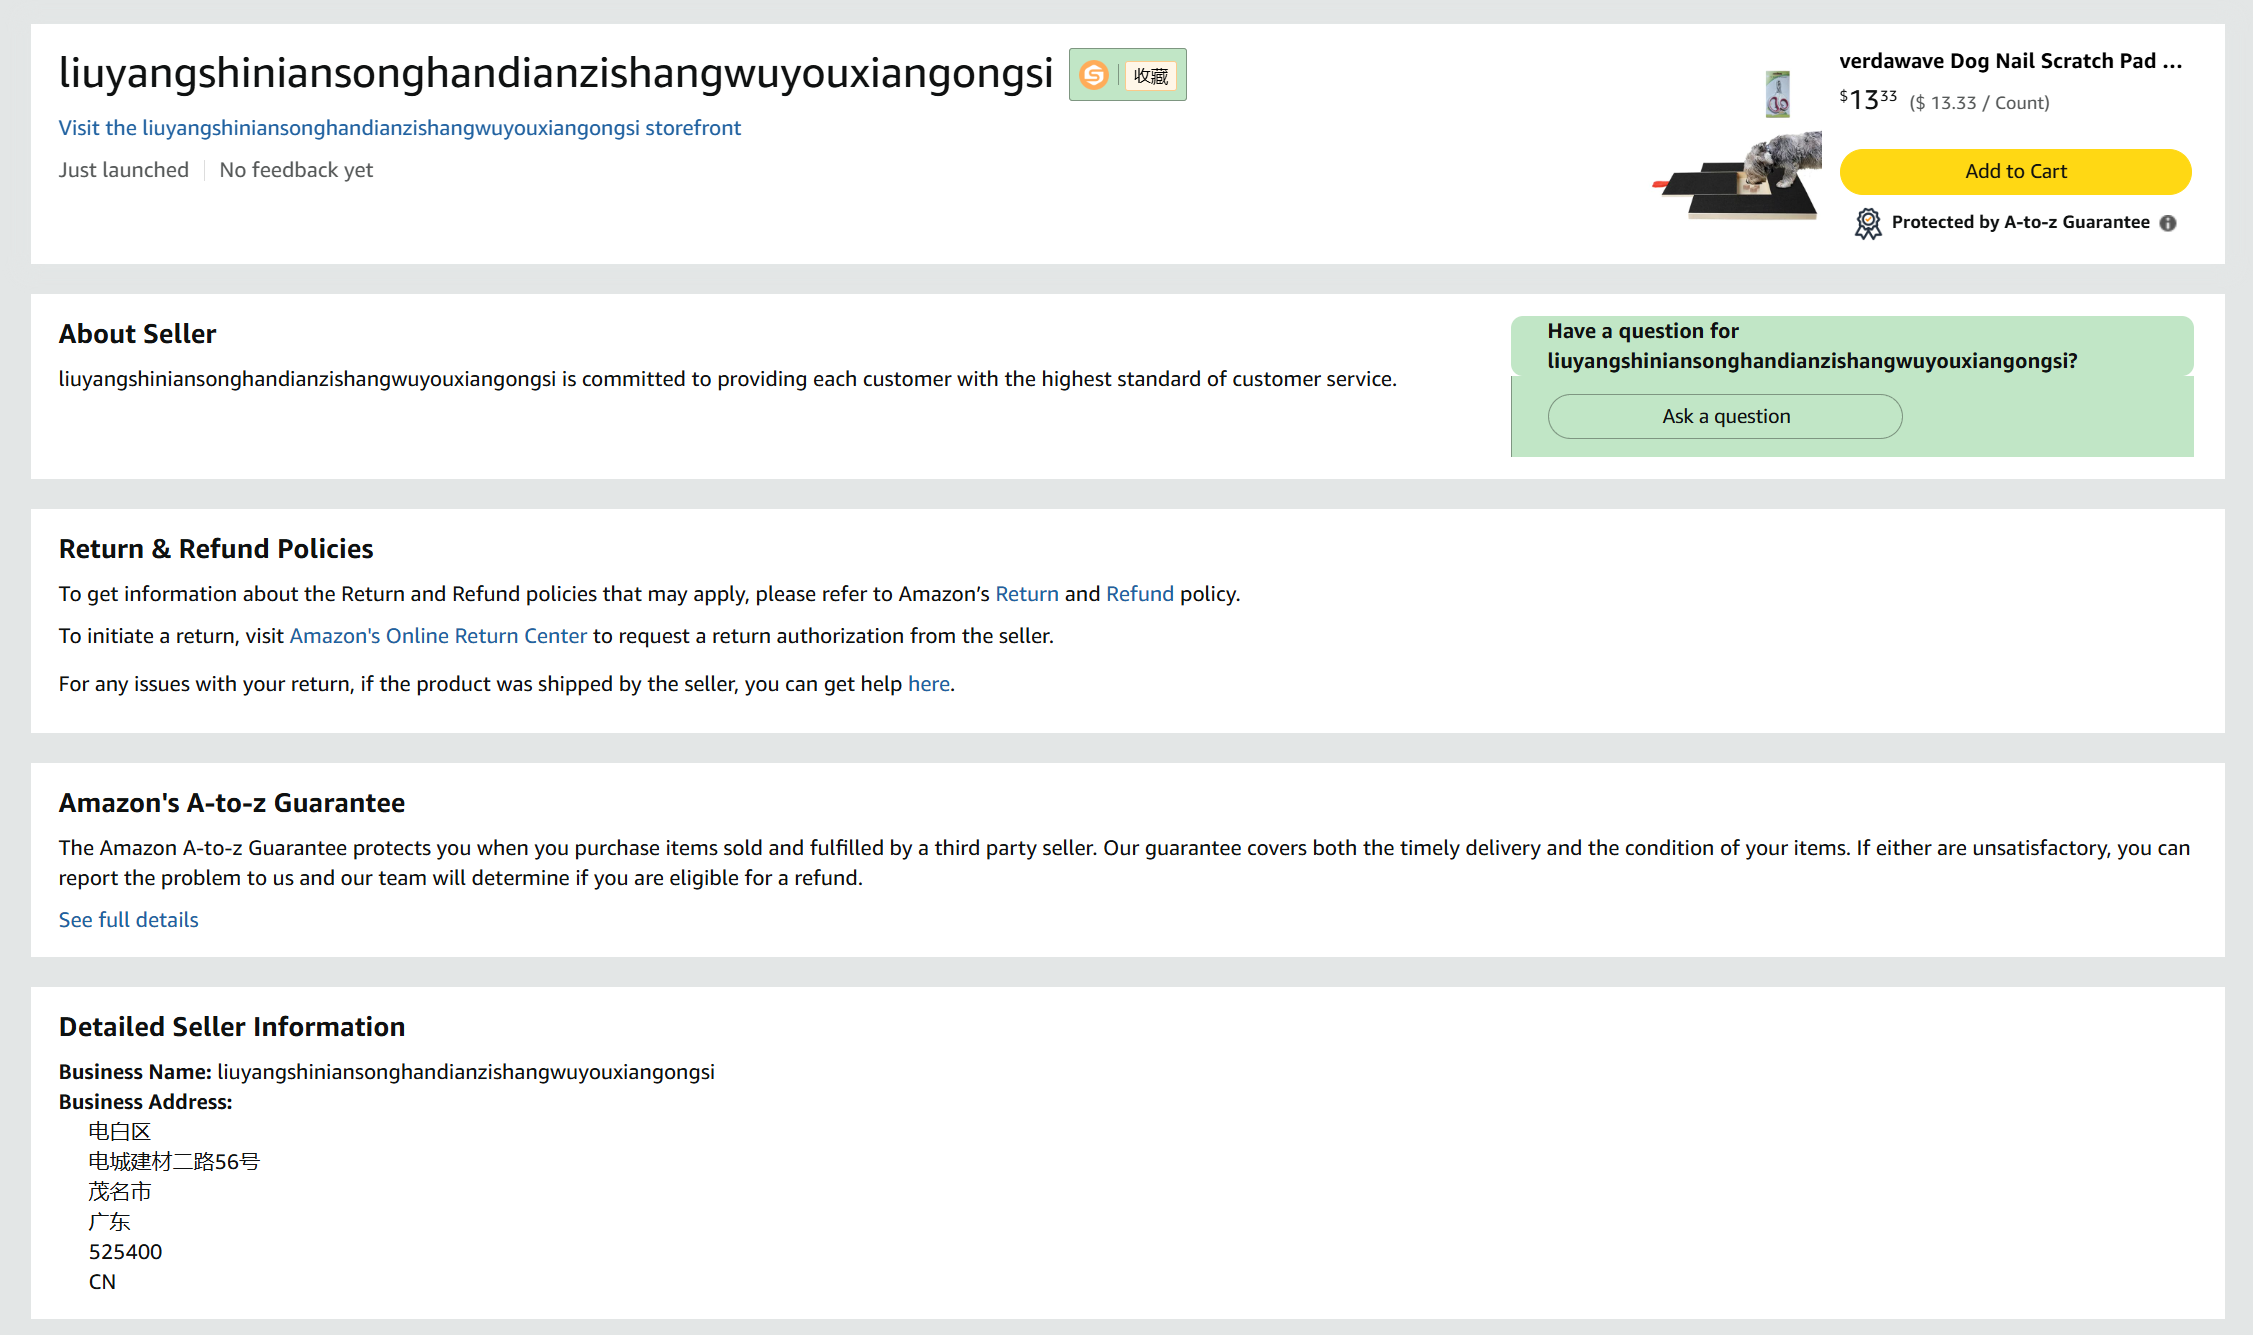Viewport: 2253px width, 1335px height.
Task: Click verdawave Dog Nail Scratch Pad title
Action: (x=2009, y=61)
